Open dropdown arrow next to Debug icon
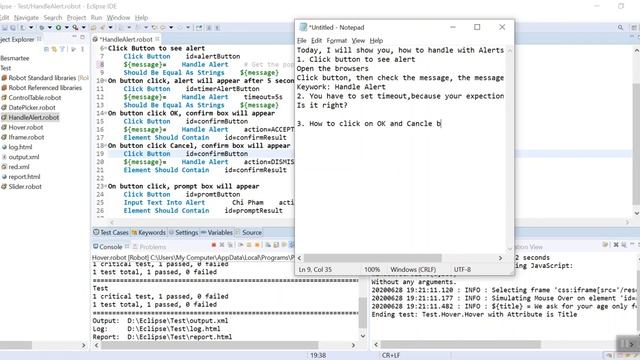 (x=50, y=27)
